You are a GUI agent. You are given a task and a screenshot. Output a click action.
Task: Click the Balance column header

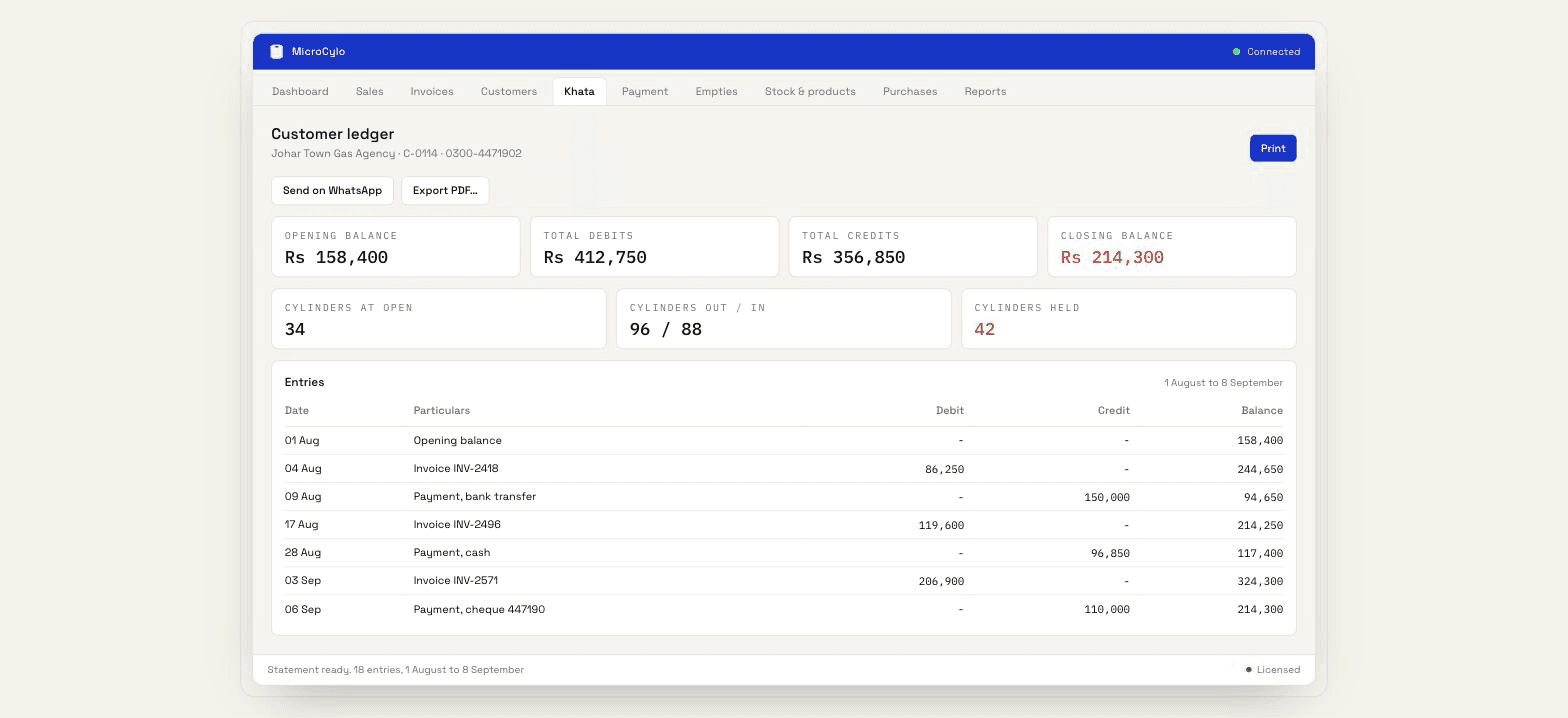point(1262,411)
